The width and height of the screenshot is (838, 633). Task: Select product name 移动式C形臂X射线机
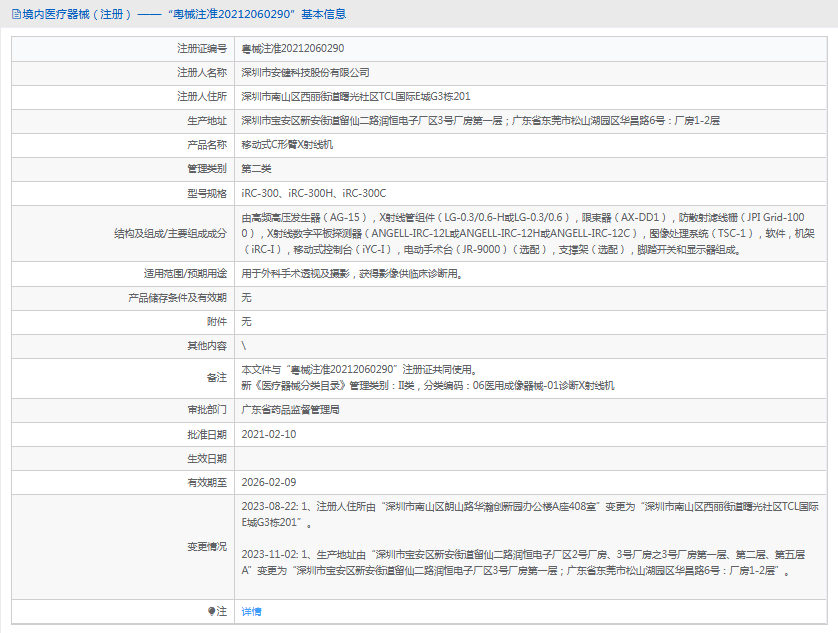pyautogui.click(x=287, y=145)
